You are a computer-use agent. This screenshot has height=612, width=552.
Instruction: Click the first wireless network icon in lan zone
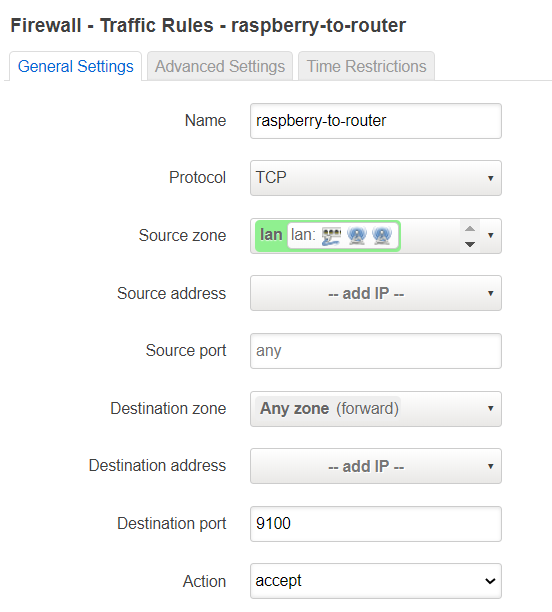[x=356, y=236]
